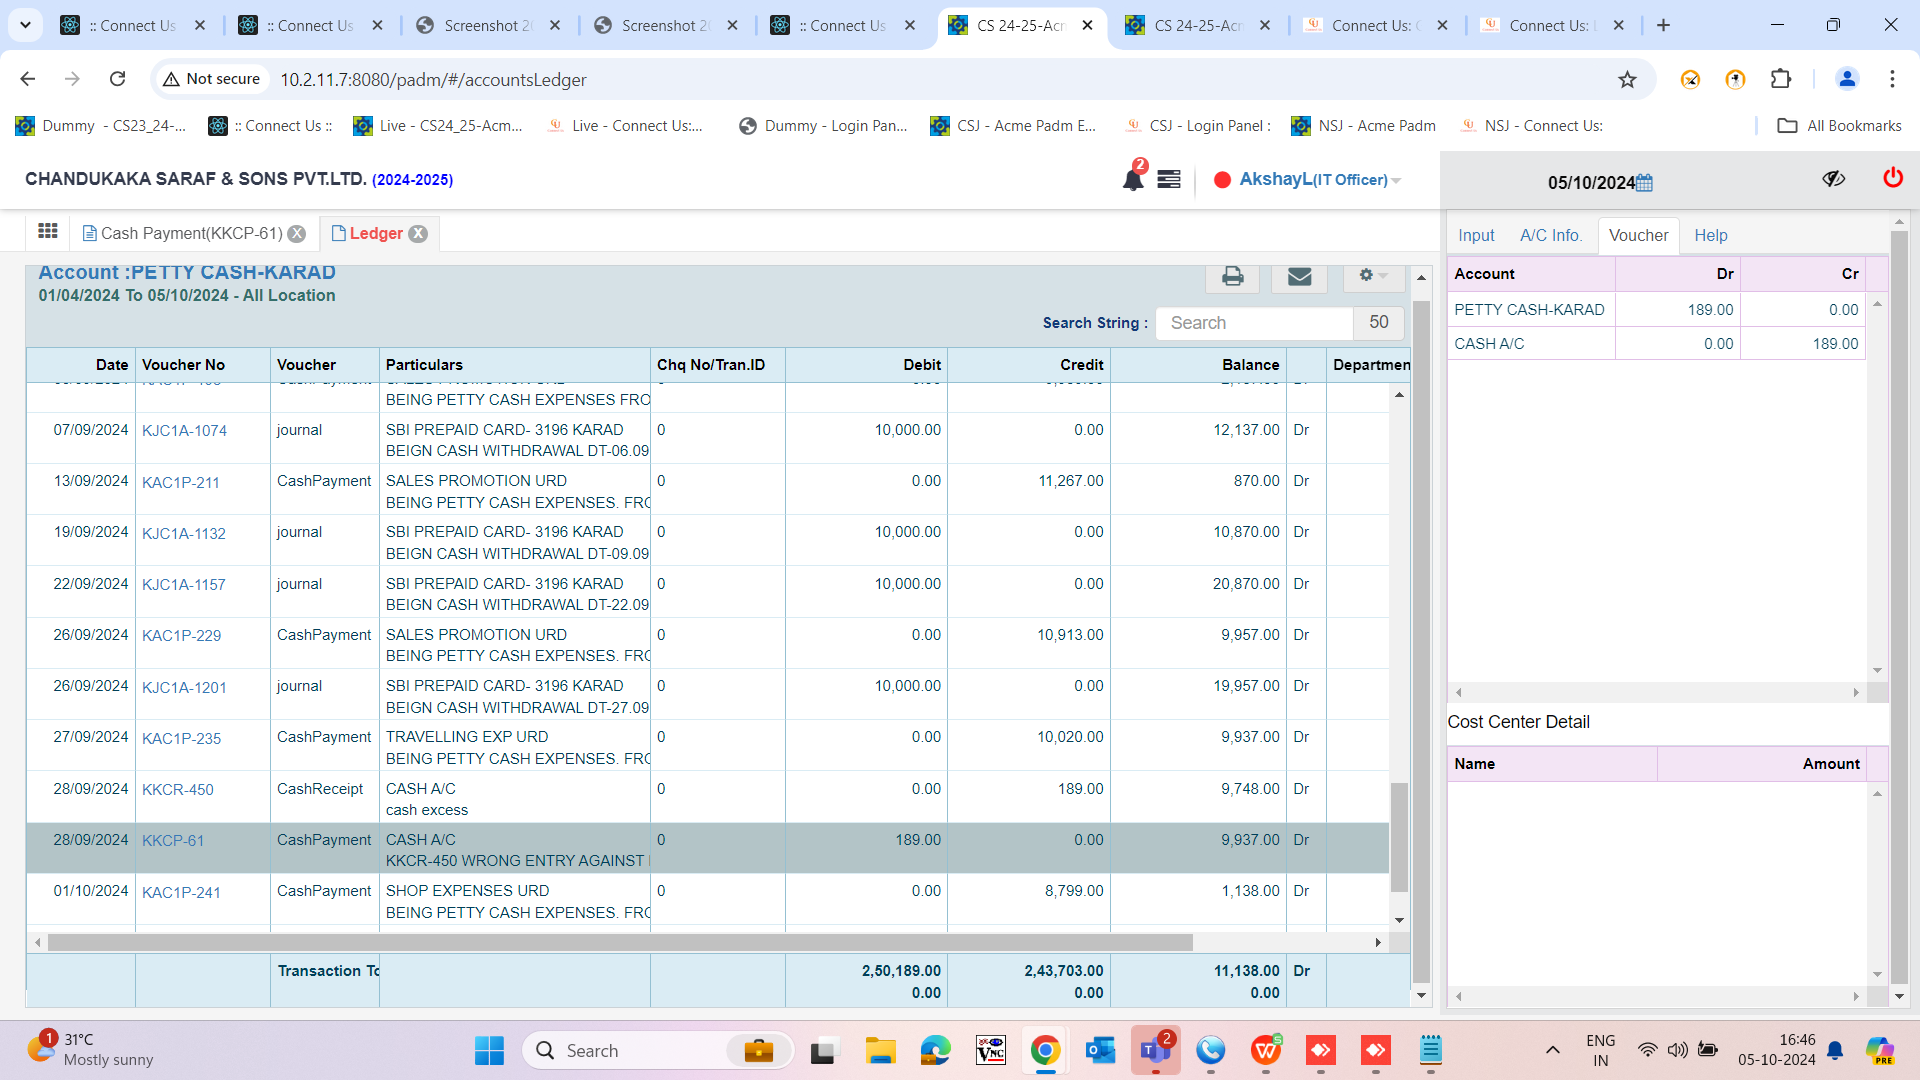Screen dimensions: 1920x1080
Task: Open voucher link KJC1A-1157
Action: (184, 585)
